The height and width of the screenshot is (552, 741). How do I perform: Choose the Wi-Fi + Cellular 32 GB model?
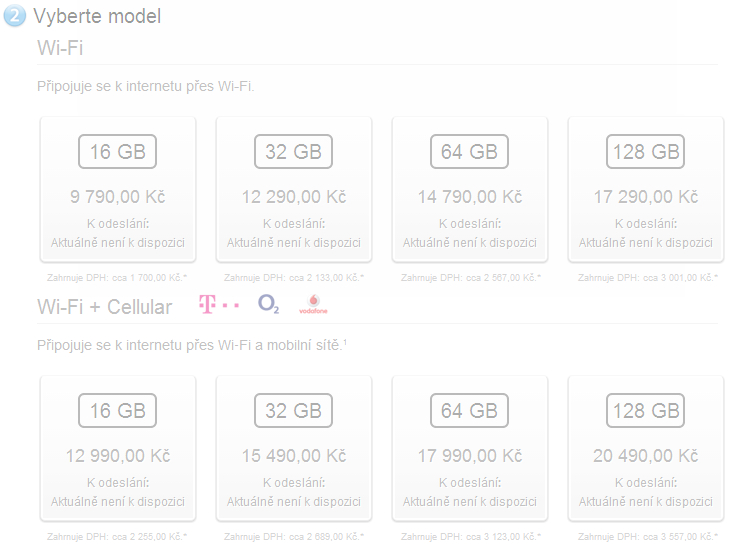[x=294, y=448]
